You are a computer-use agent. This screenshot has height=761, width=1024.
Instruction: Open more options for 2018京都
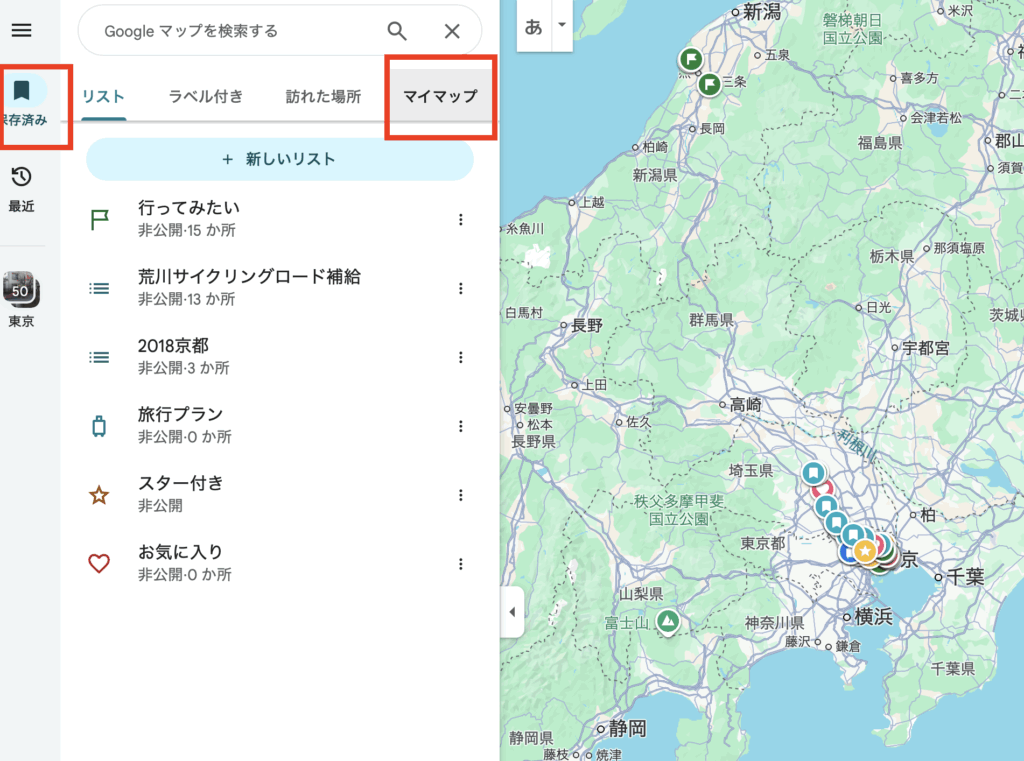461,357
